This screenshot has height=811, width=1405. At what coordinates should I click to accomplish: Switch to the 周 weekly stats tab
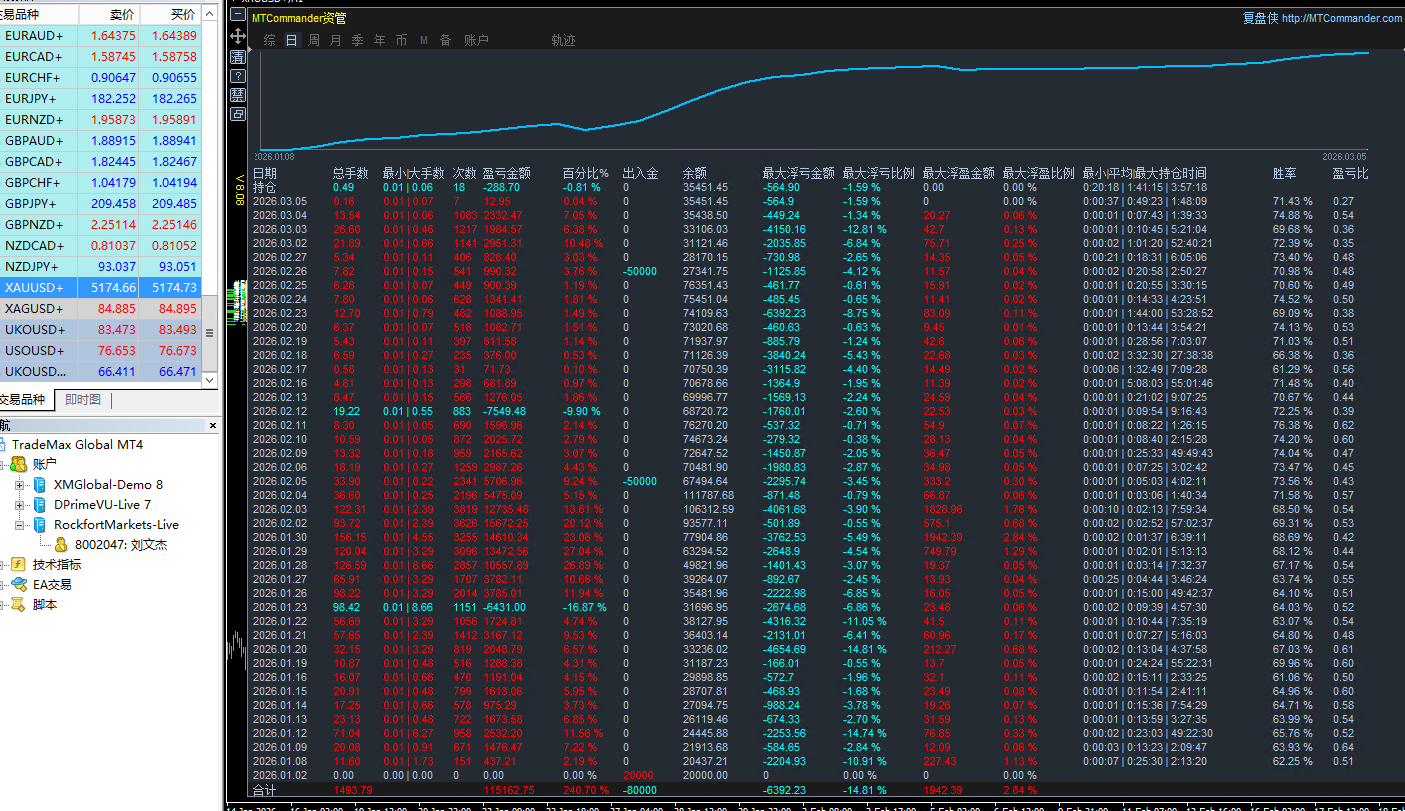point(314,41)
